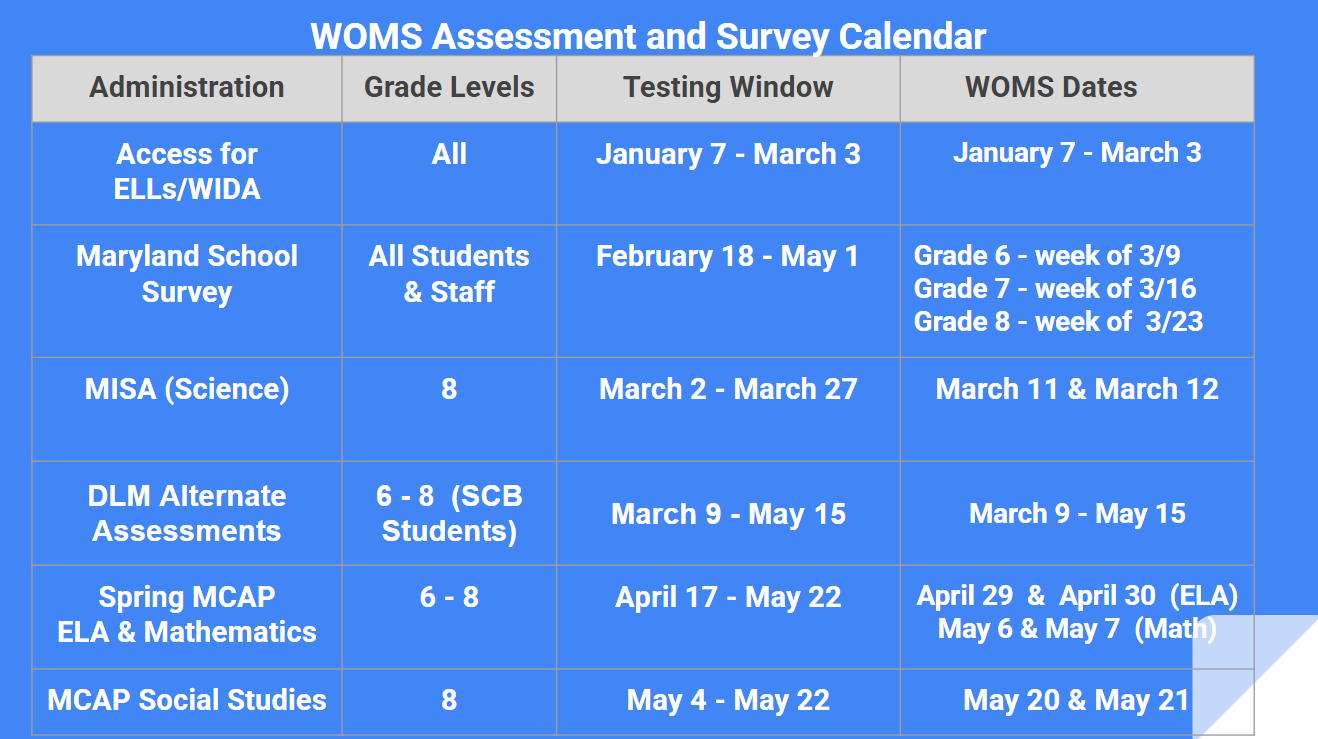Image resolution: width=1318 pixels, height=739 pixels.
Task: Click the March 2 - March 27 cell
Action: [728, 389]
